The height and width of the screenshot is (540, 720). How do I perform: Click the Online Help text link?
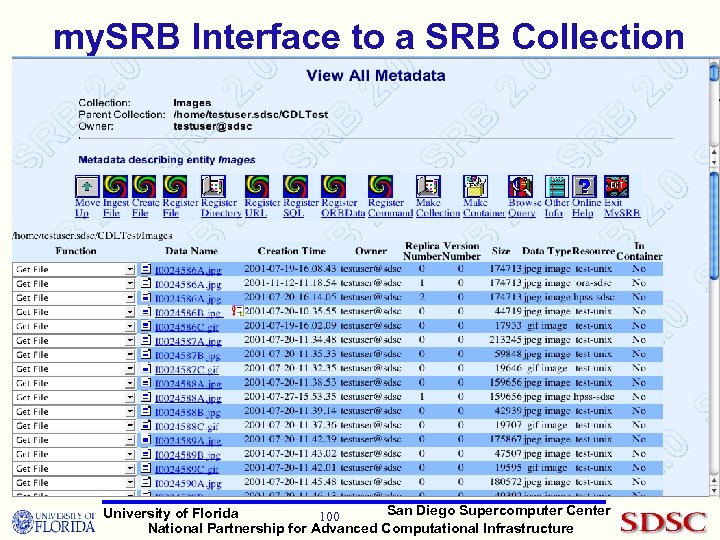point(586,208)
